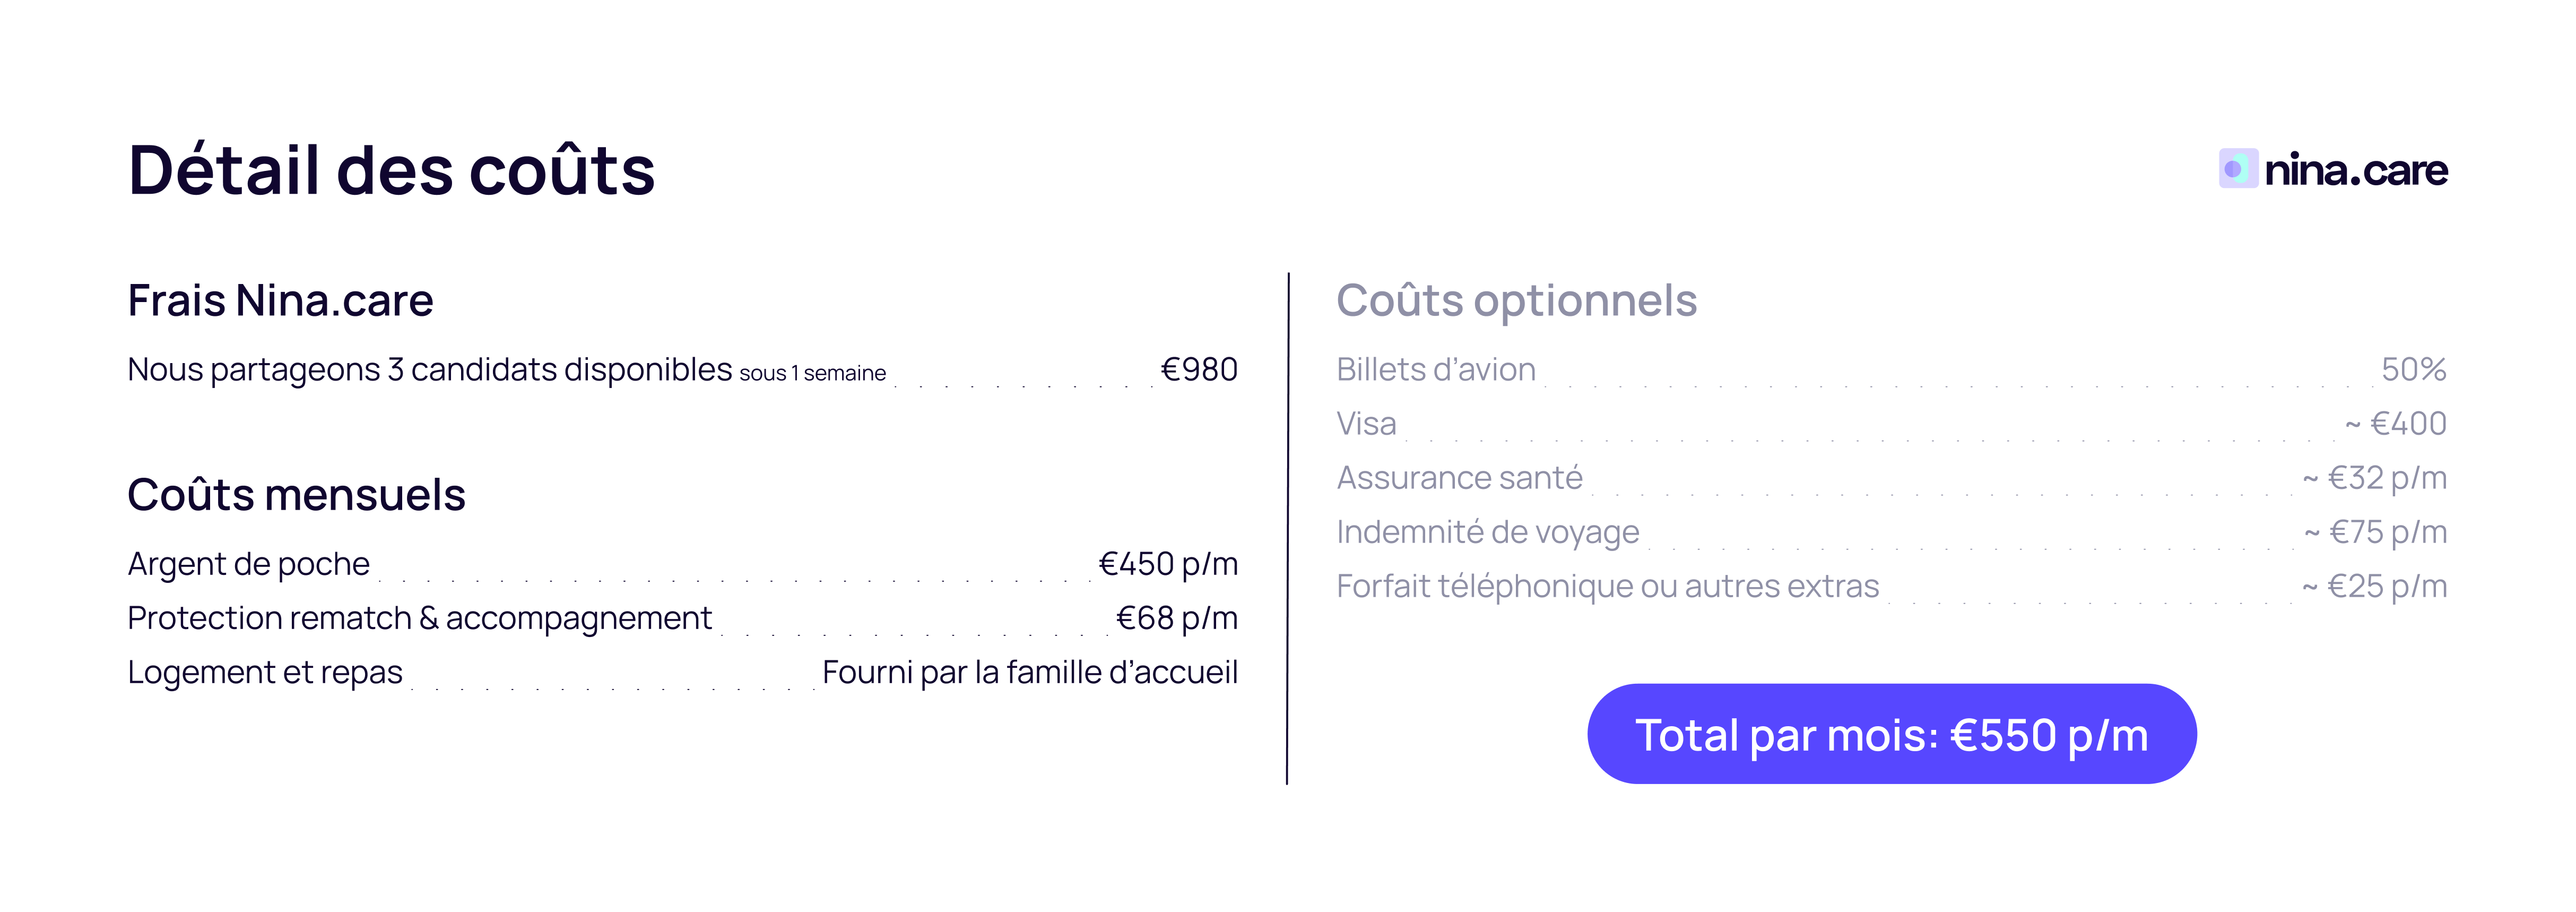The image size is (2576, 912).
Task: Click the Logement et repas label
Action: (265, 672)
